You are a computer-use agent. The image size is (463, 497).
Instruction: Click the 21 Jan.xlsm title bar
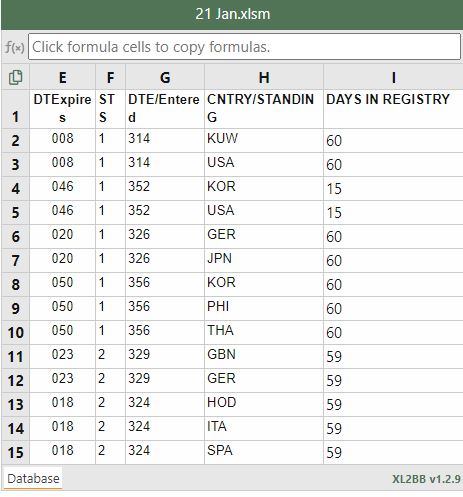pyautogui.click(x=232, y=15)
